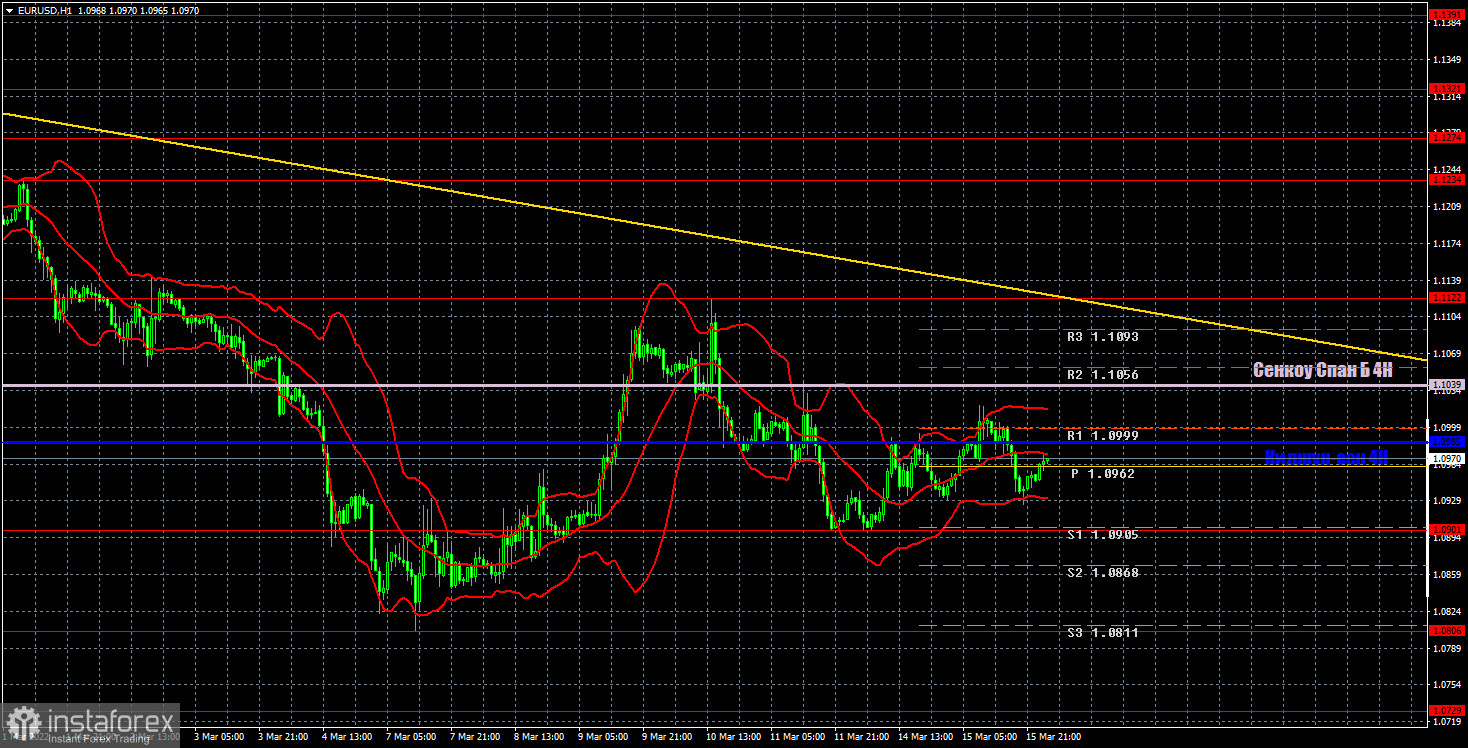This screenshot has width=1468, height=748.
Task: Select the blue Кижун-сен 4H label
Action: pos(1327,457)
